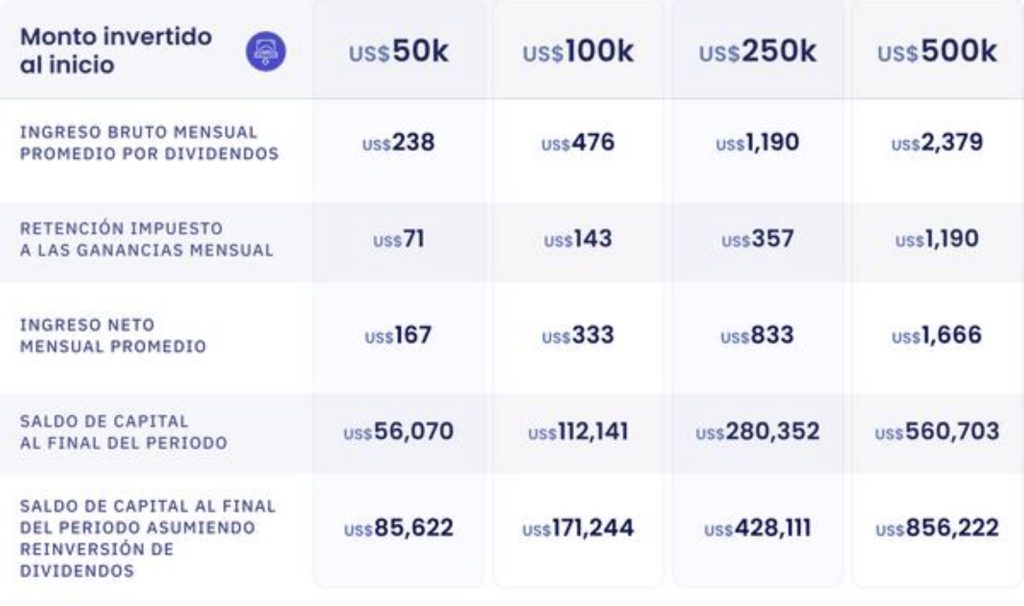Click the US$85,622 reinvestment balance value
1024x606 pixels.
point(398,528)
